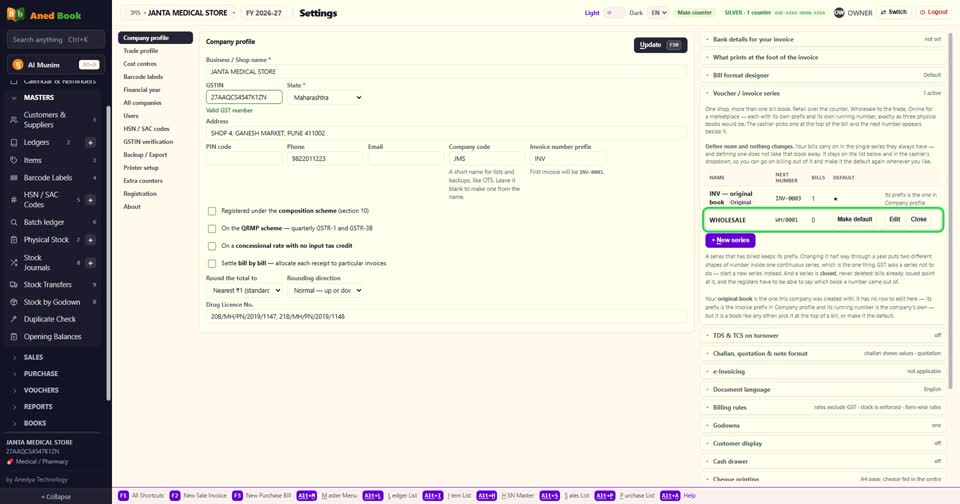This screenshot has width=960, height=504.
Task: Add new HSN / SAC code with plus
Action: pos(90,200)
